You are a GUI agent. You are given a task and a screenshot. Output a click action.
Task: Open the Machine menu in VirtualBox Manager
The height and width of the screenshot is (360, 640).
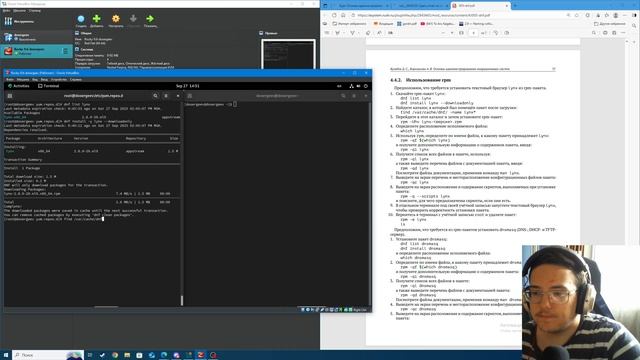[19, 11]
